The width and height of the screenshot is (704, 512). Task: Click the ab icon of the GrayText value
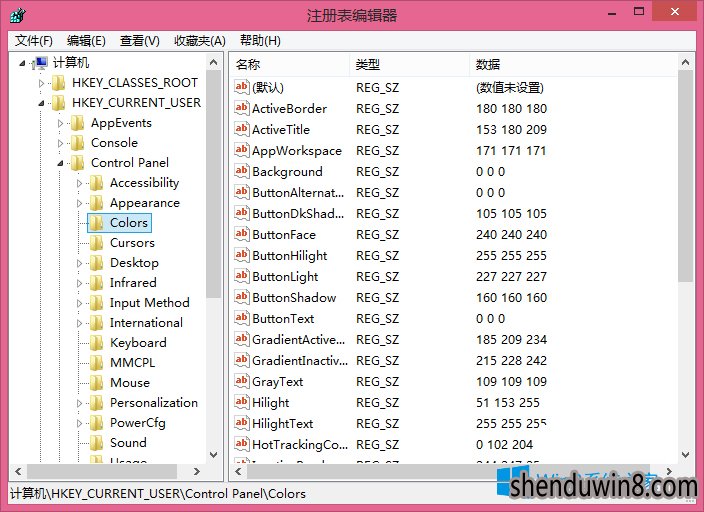242,381
